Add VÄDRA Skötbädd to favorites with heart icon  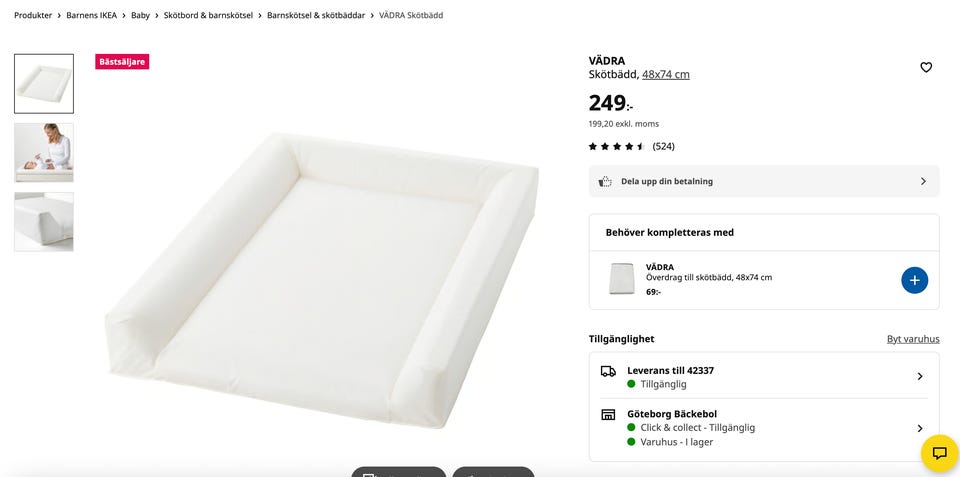926,67
